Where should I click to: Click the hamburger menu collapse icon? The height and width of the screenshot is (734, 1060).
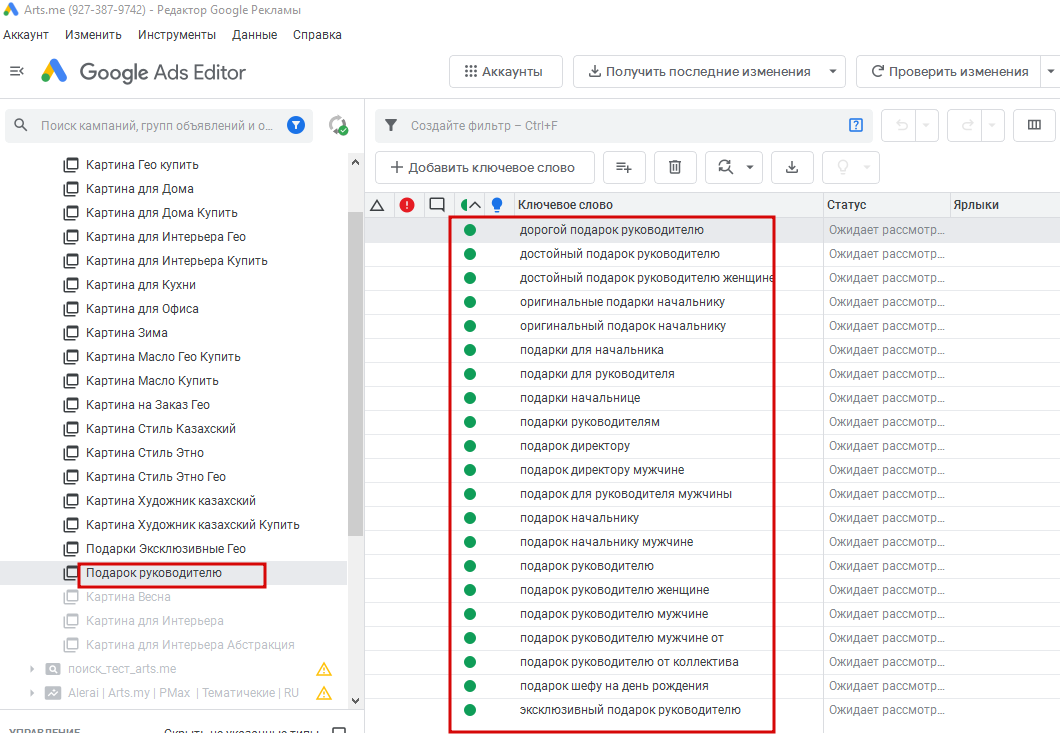[x=17, y=71]
